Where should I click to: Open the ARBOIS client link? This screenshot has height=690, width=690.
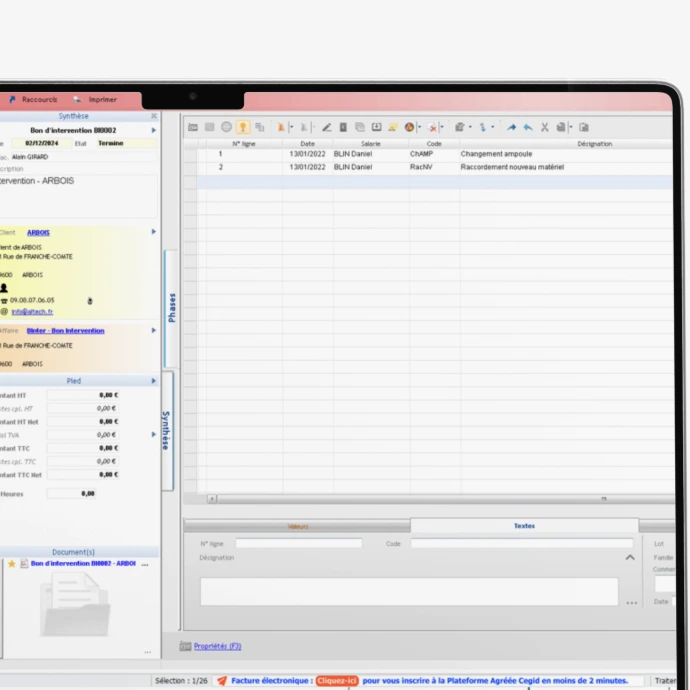coord(38,232)
